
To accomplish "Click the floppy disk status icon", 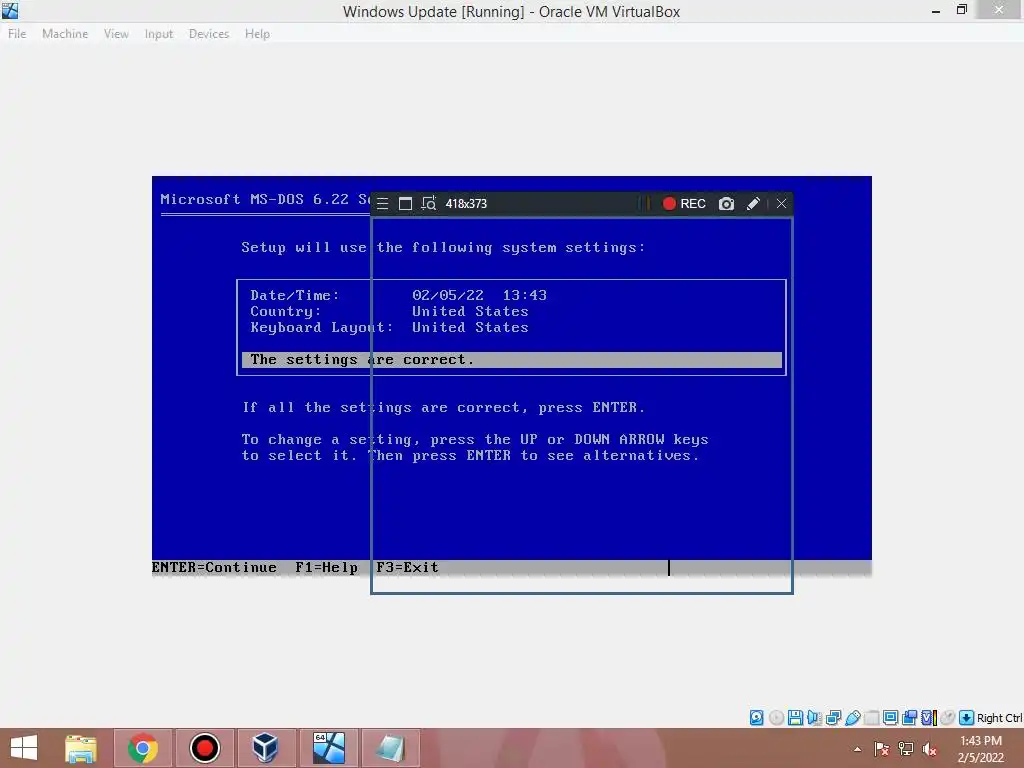I will (795, 718).
